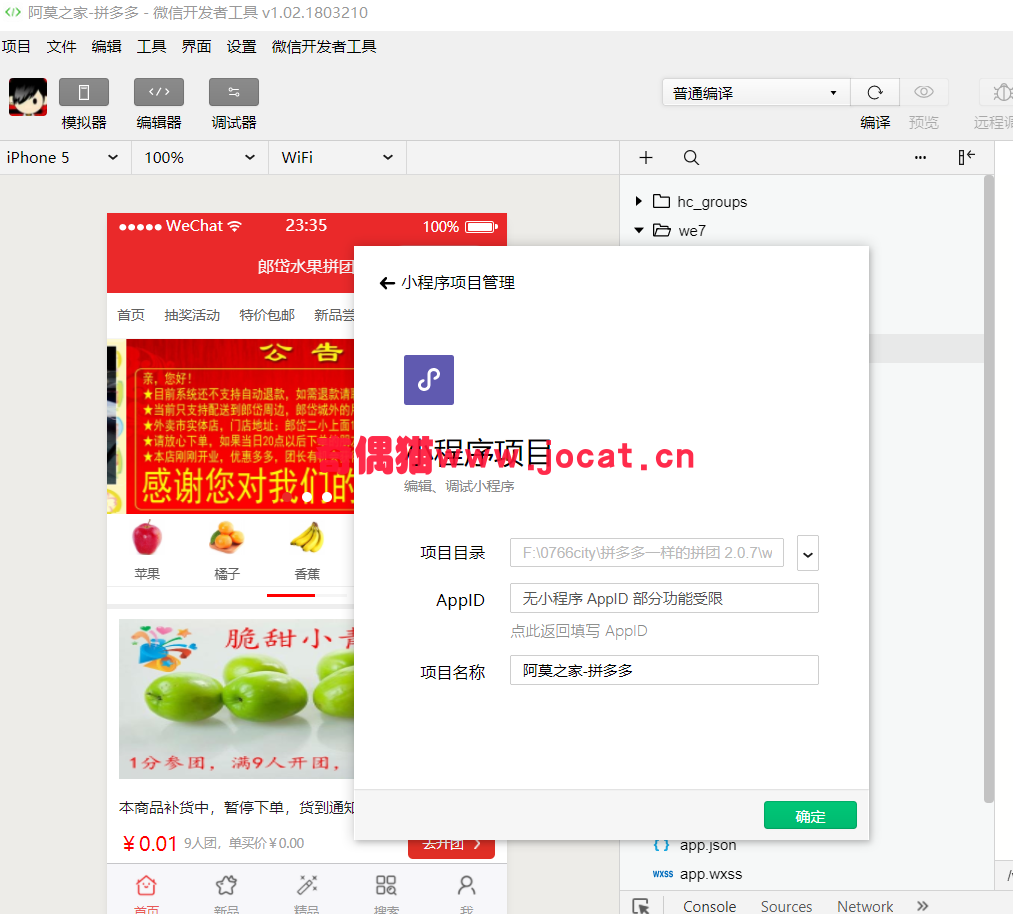Viewport: 1013px width, 914px height.
Task: Click the 我 profile icon in bottom bar
Action: tap(466, 885)
